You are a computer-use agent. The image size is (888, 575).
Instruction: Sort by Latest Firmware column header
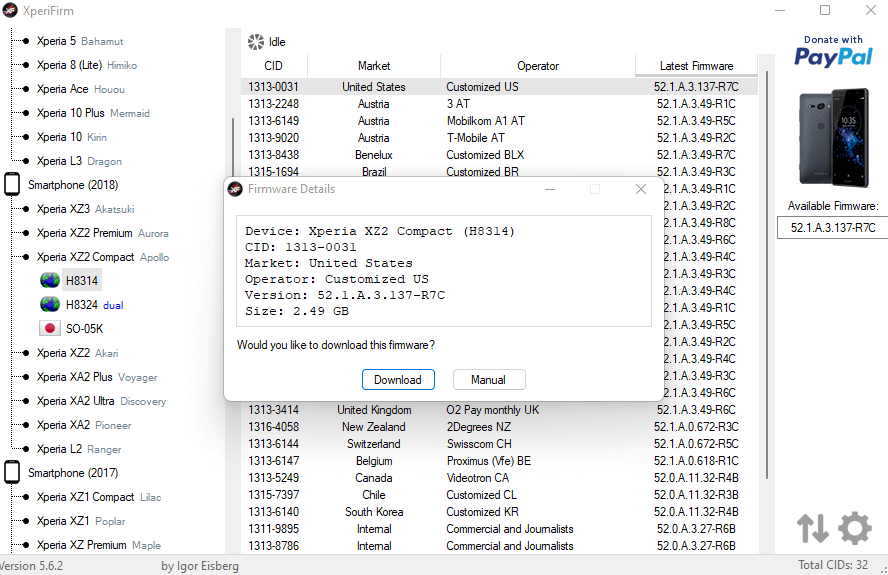point(696,66)
